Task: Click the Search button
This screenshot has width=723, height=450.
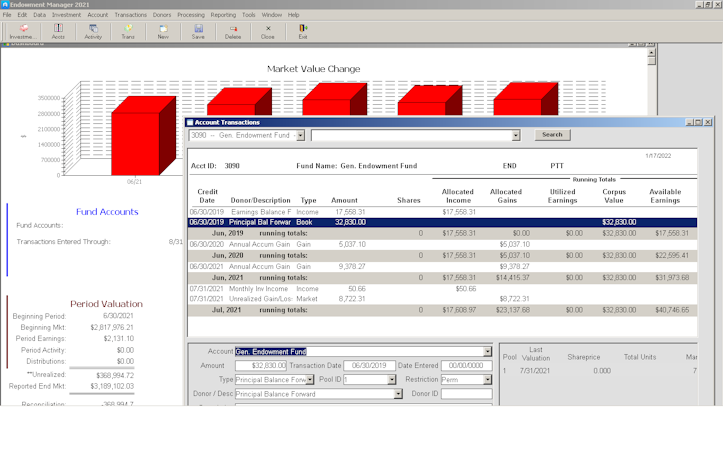Action: coord(552,135)
